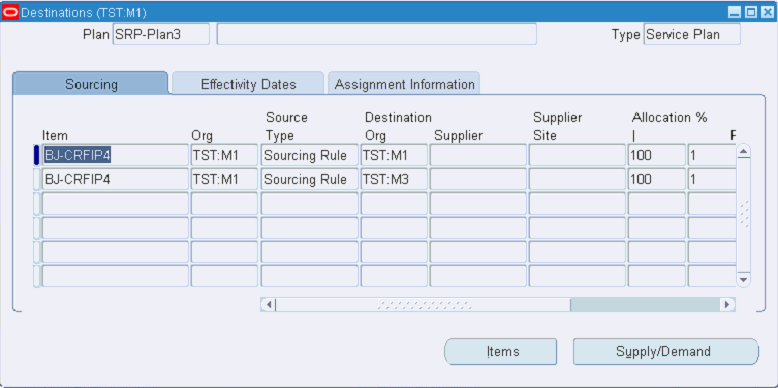Click Supplier Site field in the TST:M3 destination row
778x388 pixels.
(578, 179)
